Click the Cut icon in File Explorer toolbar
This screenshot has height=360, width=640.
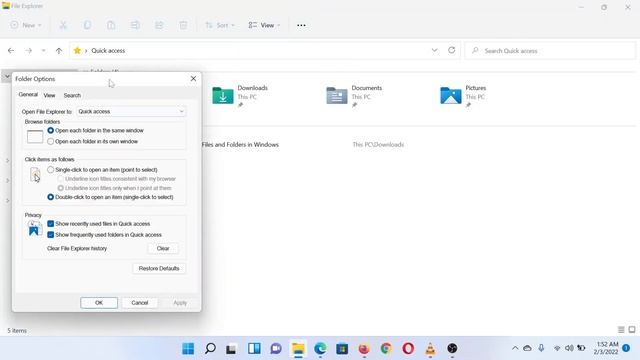(63, 25)
